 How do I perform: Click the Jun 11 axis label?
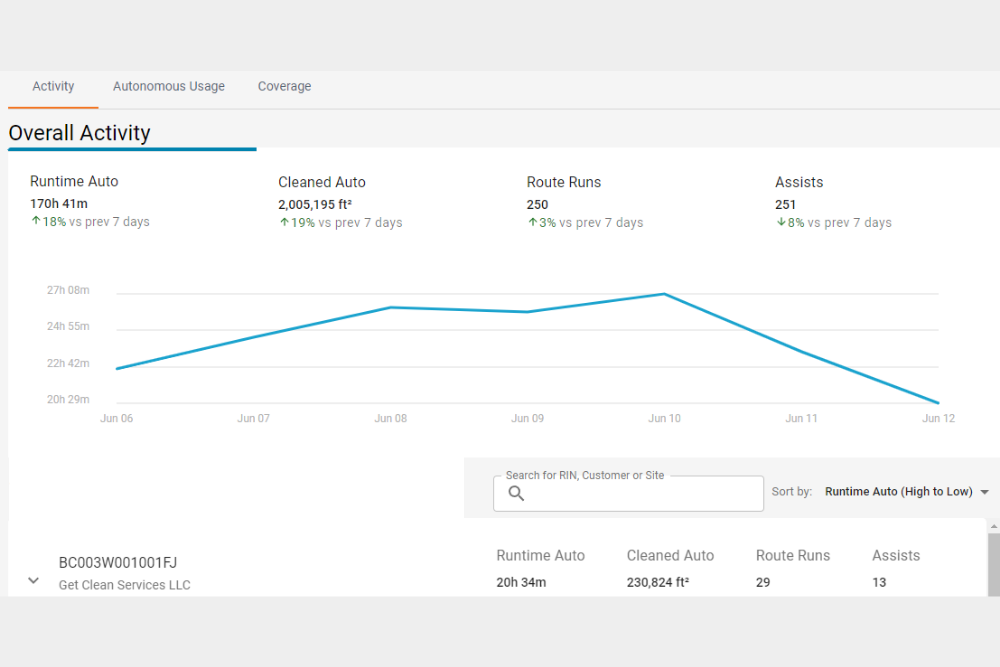801,418
